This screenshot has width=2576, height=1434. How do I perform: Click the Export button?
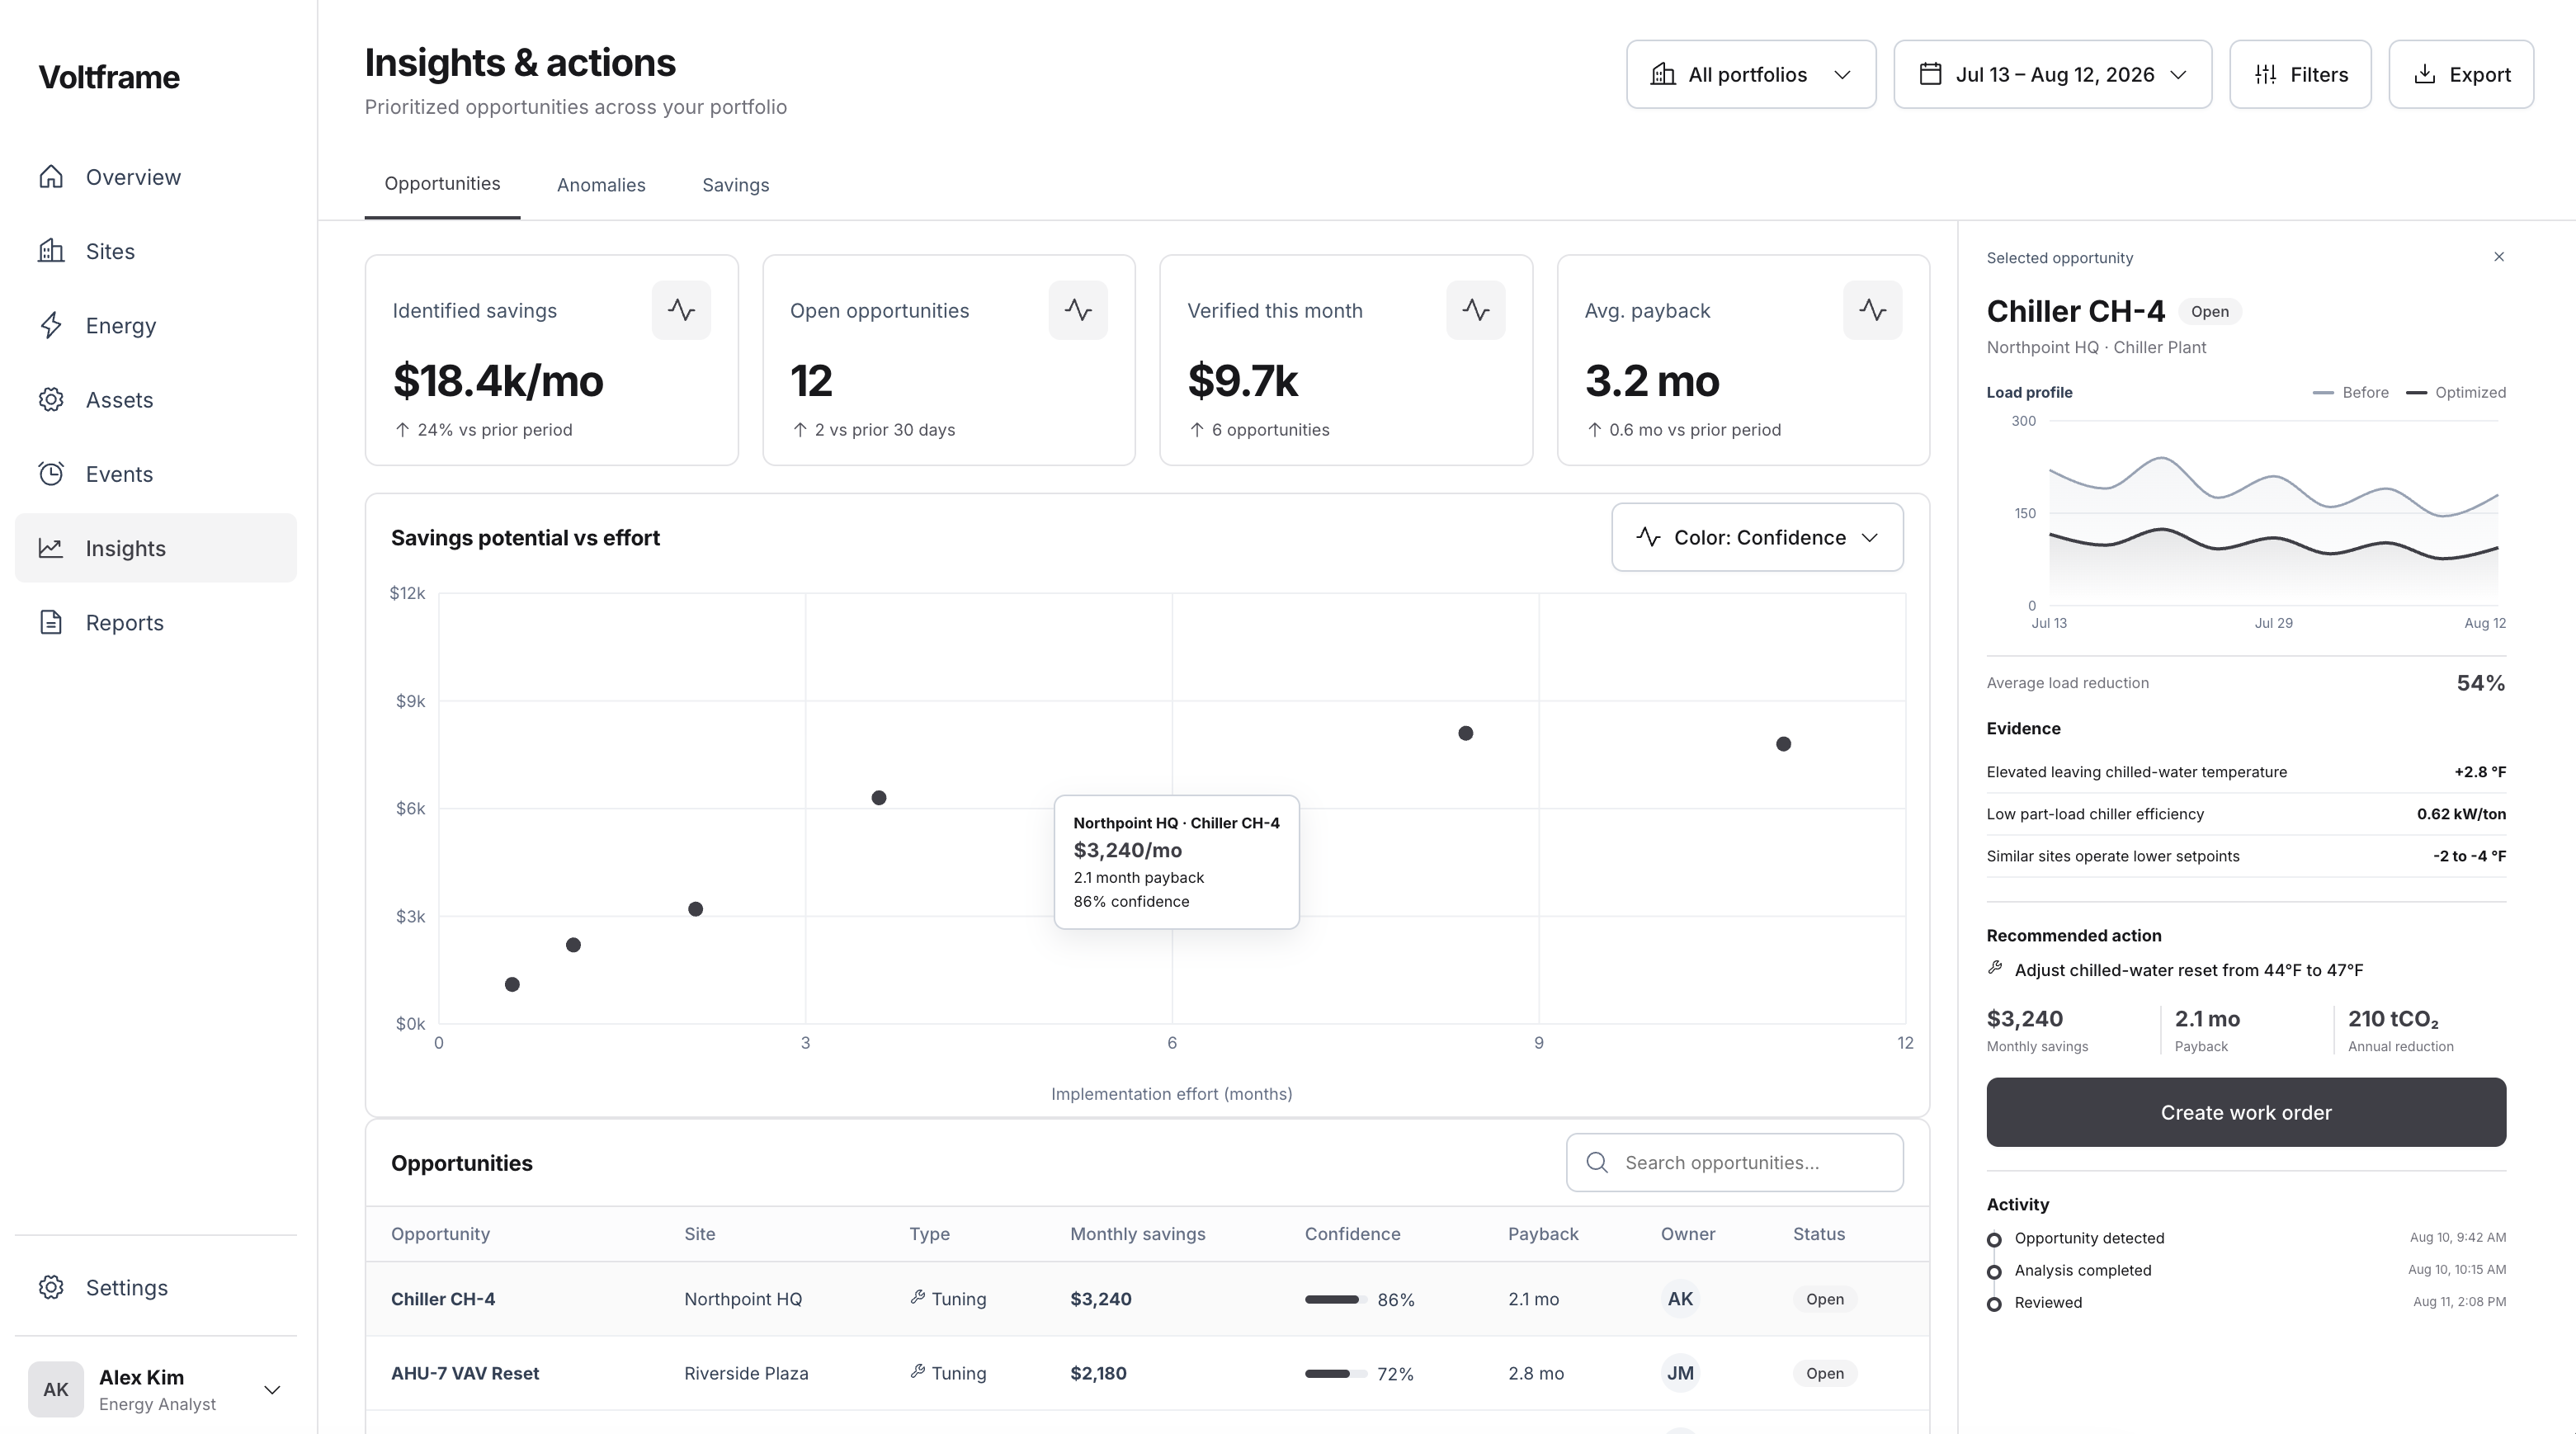pos(2461,74)
